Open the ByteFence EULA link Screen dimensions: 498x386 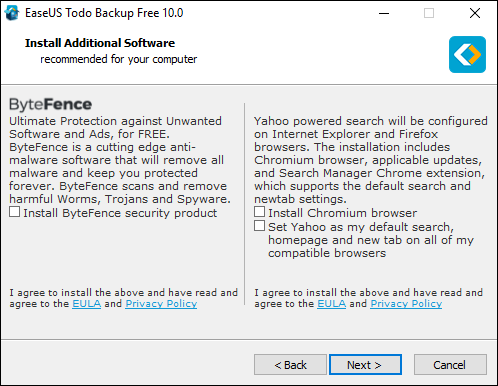[87, 304]
